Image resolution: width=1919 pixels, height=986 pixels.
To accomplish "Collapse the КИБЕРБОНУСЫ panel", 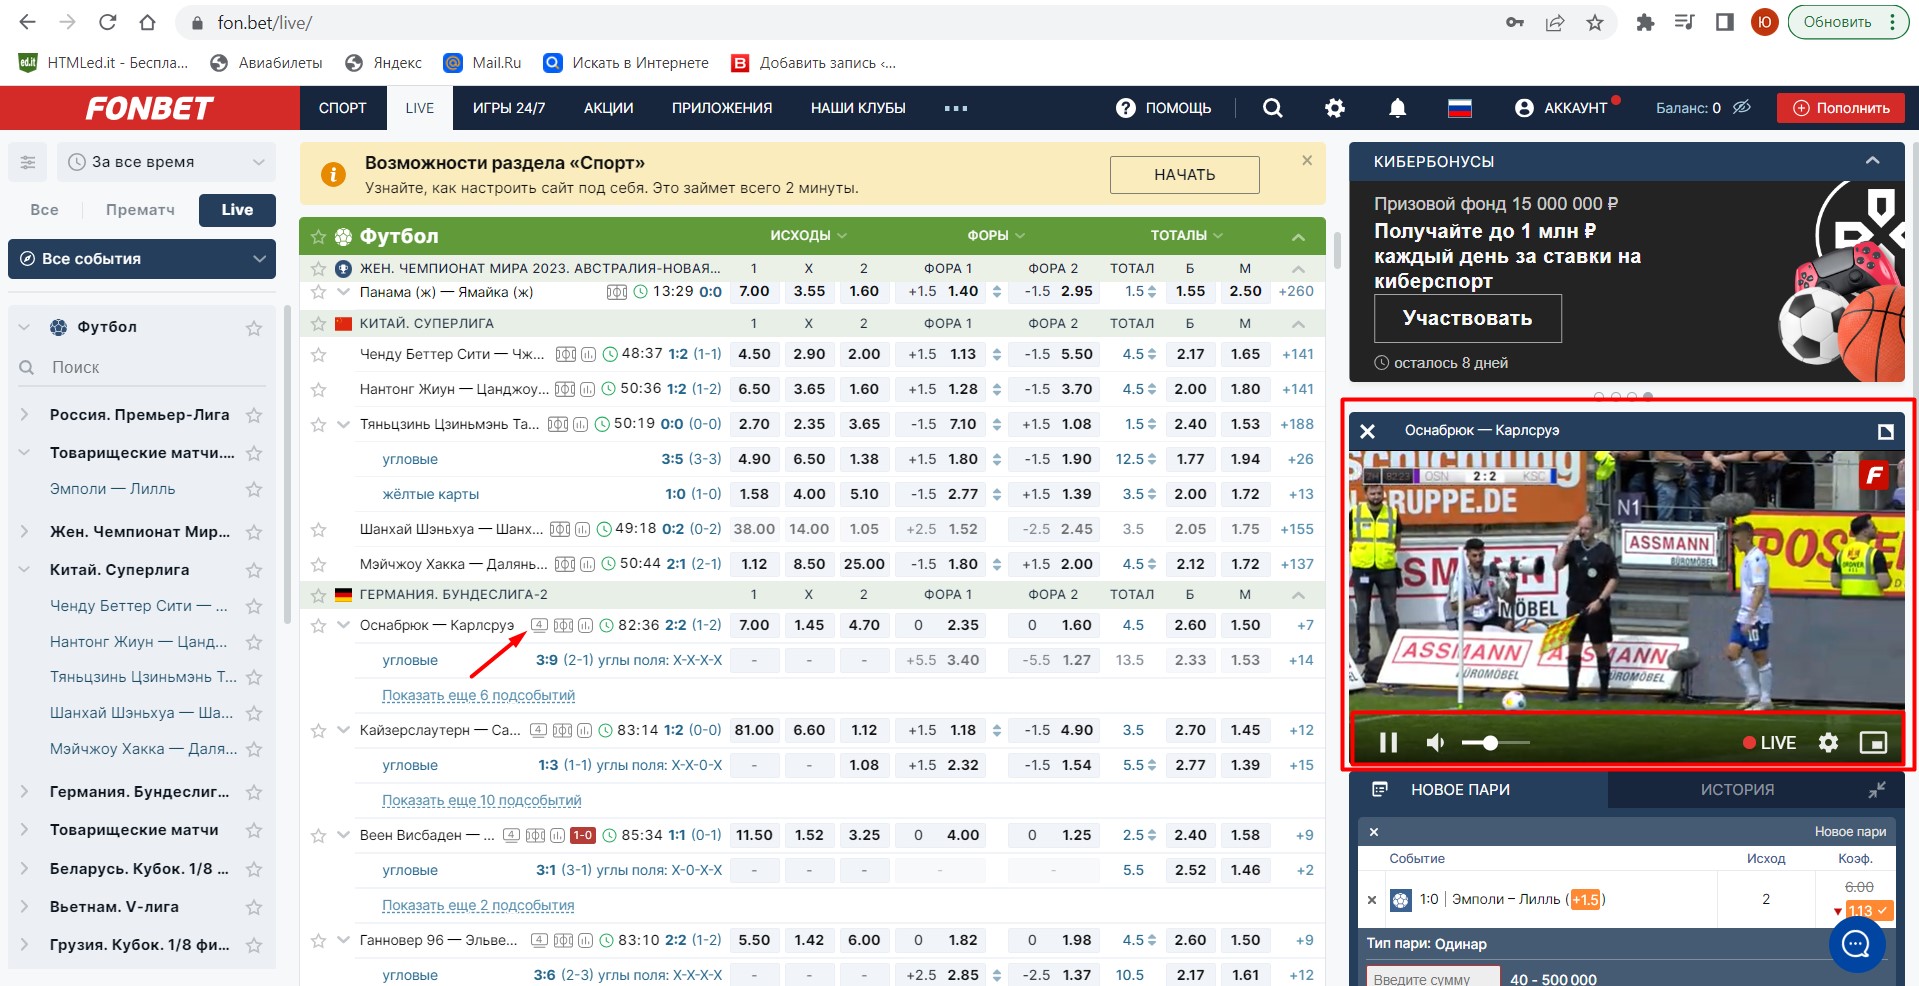I will 1872,161.
